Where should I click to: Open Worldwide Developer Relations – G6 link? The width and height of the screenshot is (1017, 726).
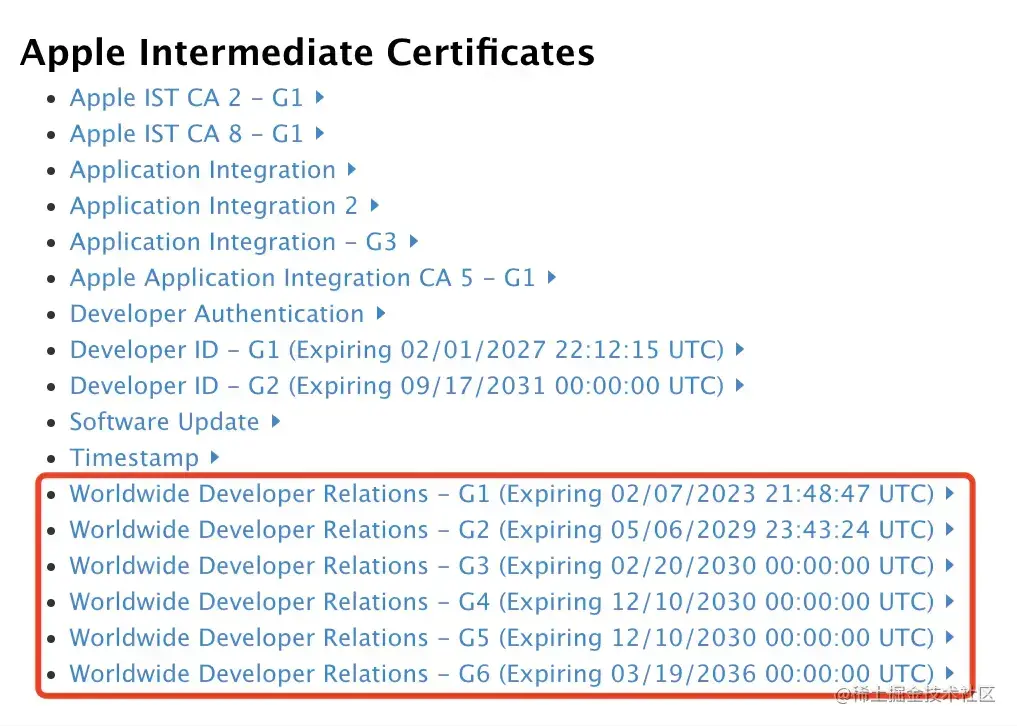[501, 673]
